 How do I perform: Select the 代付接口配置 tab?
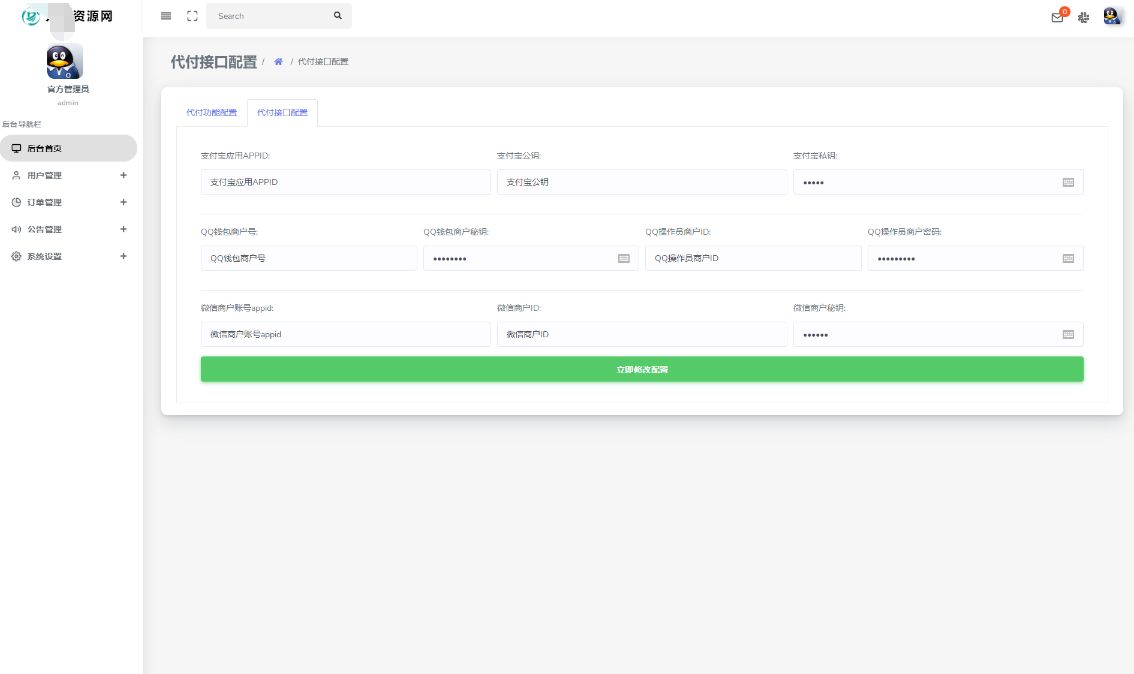pyautogui.click(x=282, y=112)
